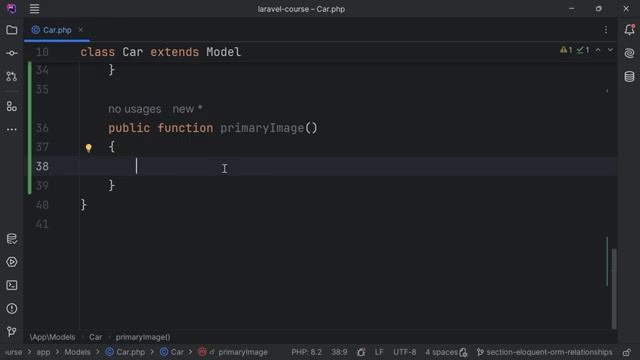Open editor tab options kebab menu
The image size is (640, 360).
606,30
